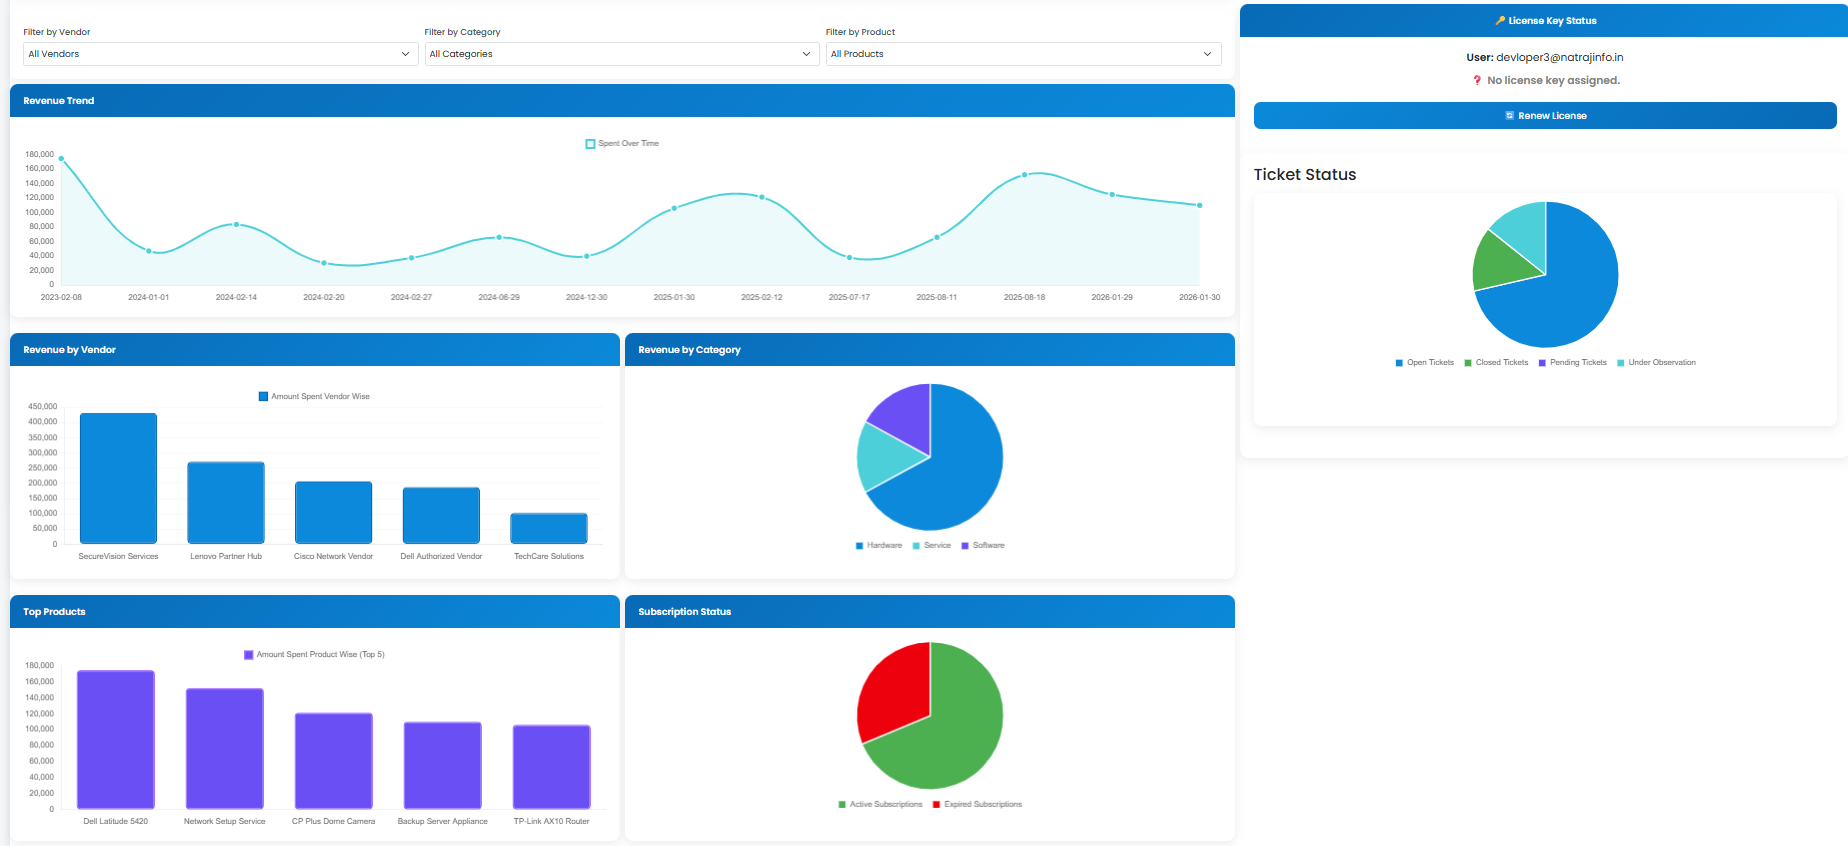This screenshot has width=1848, height=846.
Task: Click the Lenovo Partner Hub bar
Action: click(226, 503)
